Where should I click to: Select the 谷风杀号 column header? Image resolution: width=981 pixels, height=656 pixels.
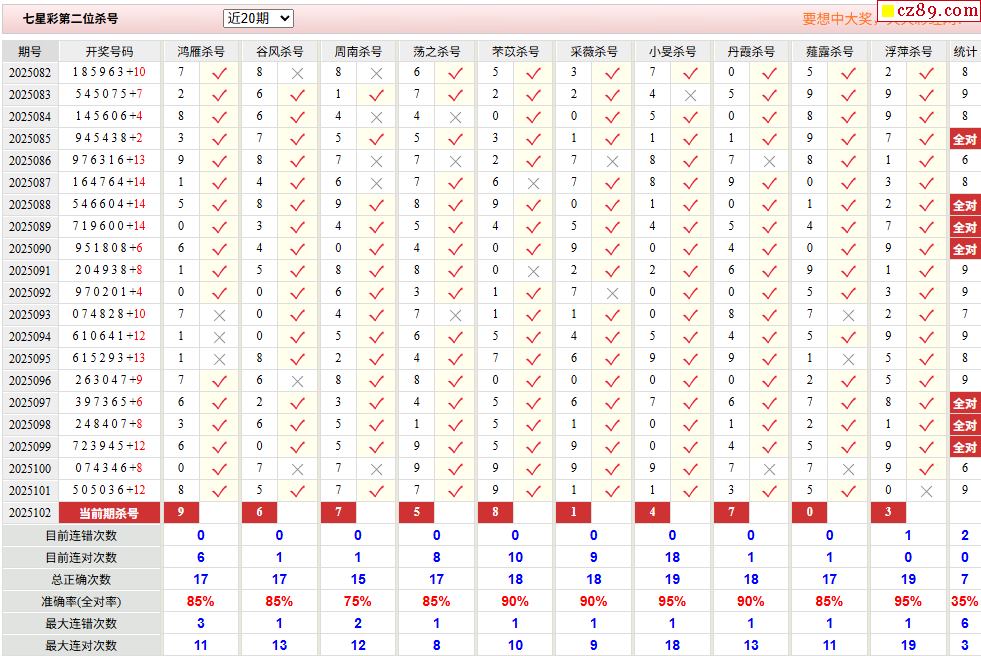coord(279,51)
